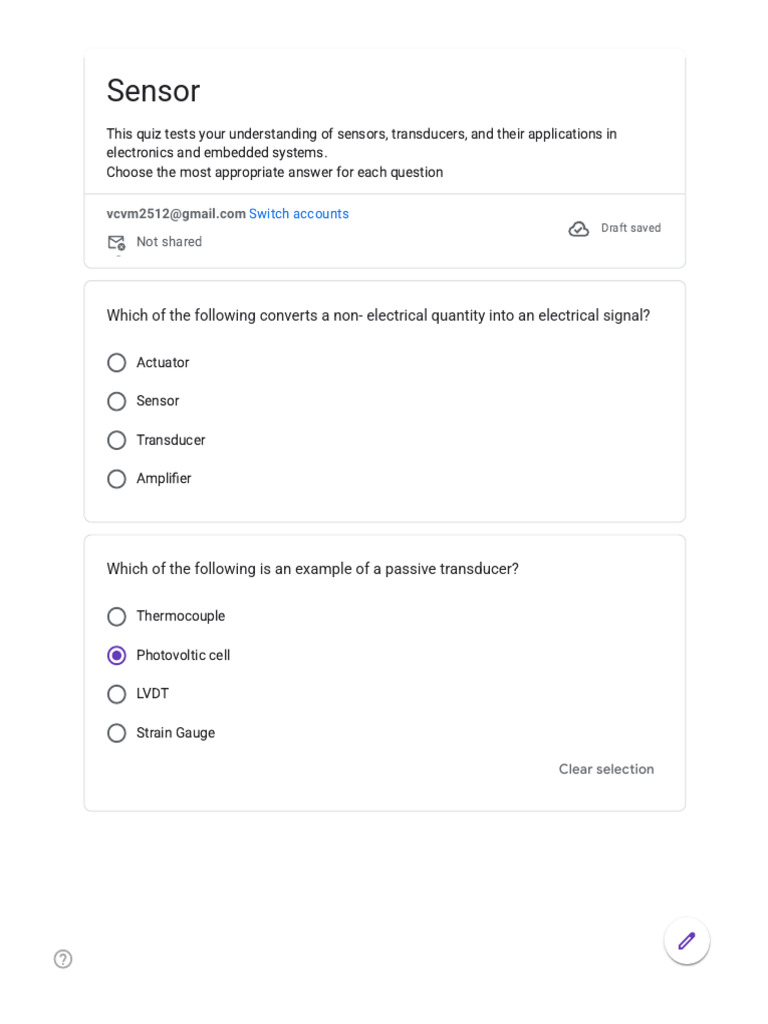Viewport: 768px width, 1024px height.
Task: Open the help question mark icon
Action: tap(63, 959)
